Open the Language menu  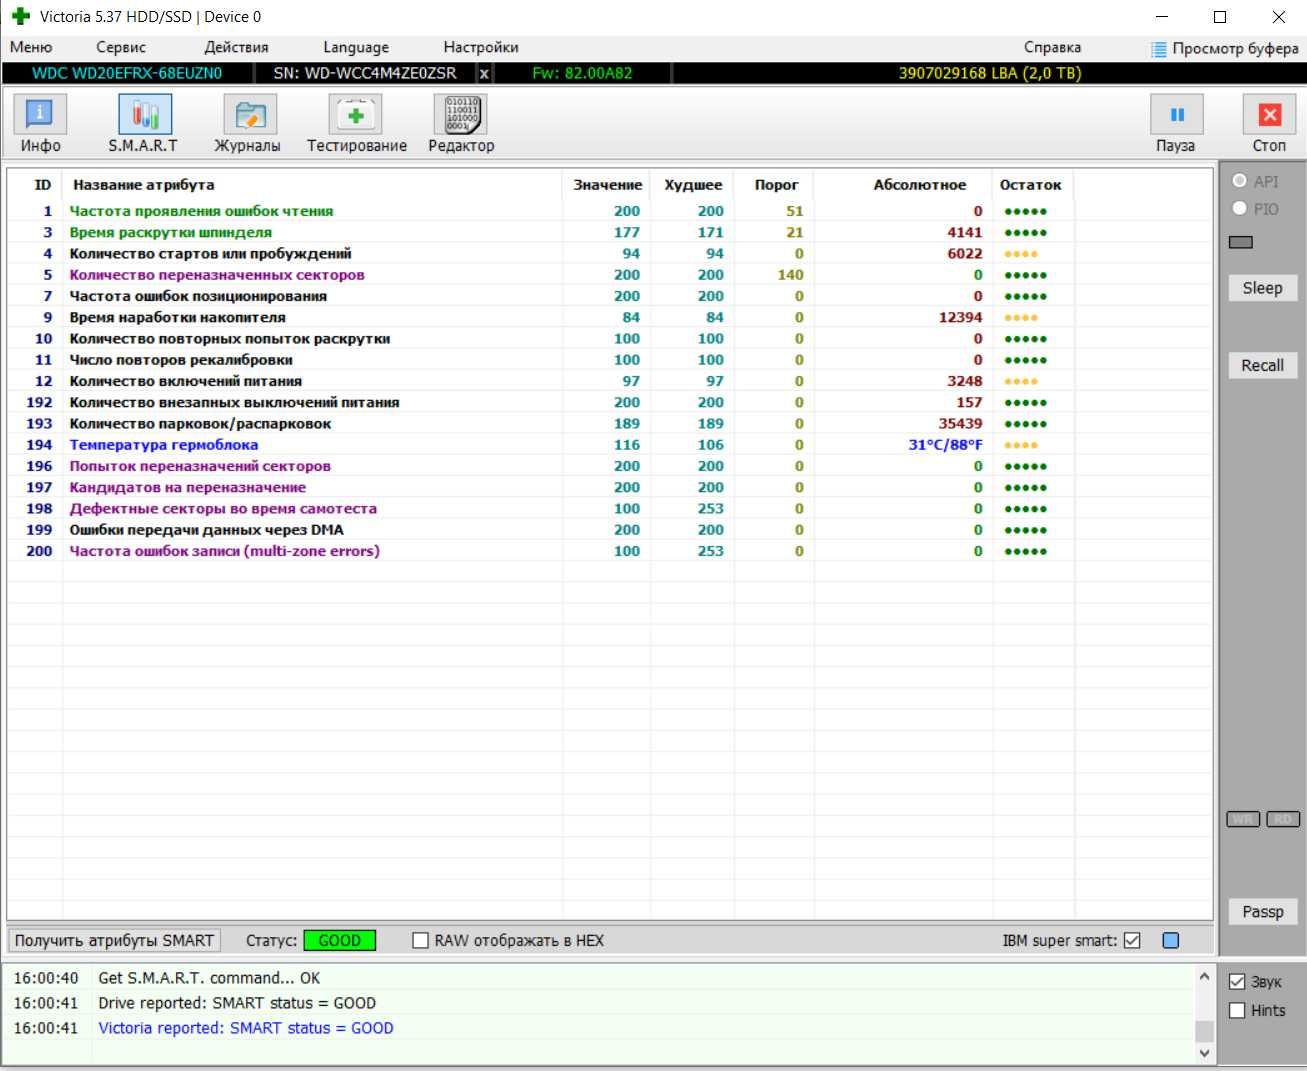356,47
